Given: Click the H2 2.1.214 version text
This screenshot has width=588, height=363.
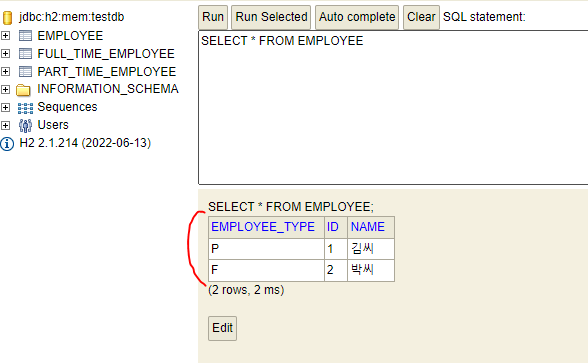Looking at the screenshot, I should (85, 143).
